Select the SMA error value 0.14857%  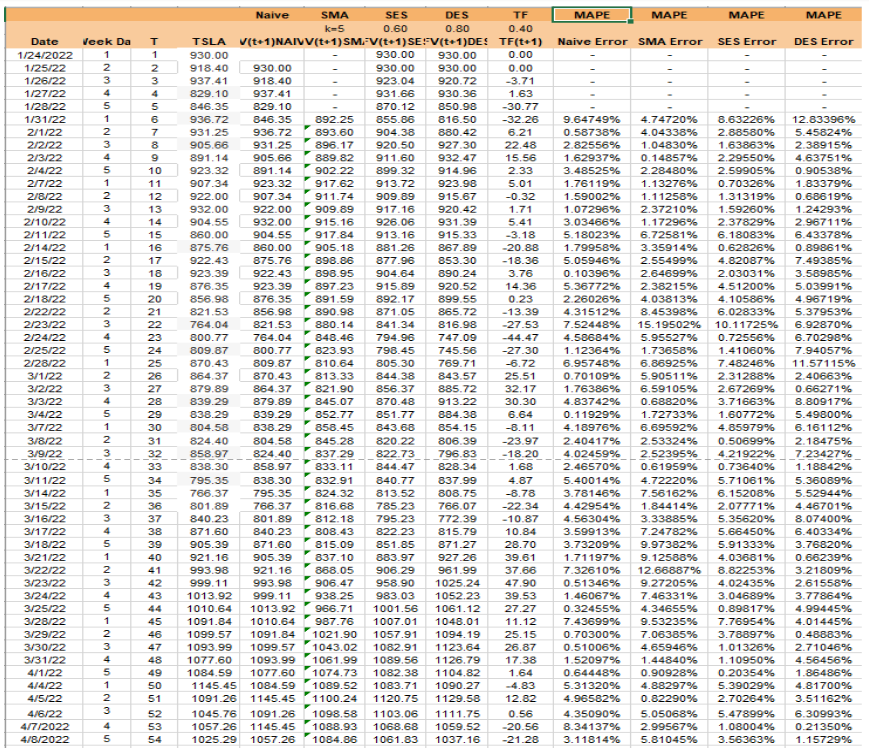click(x=669, y=158)
